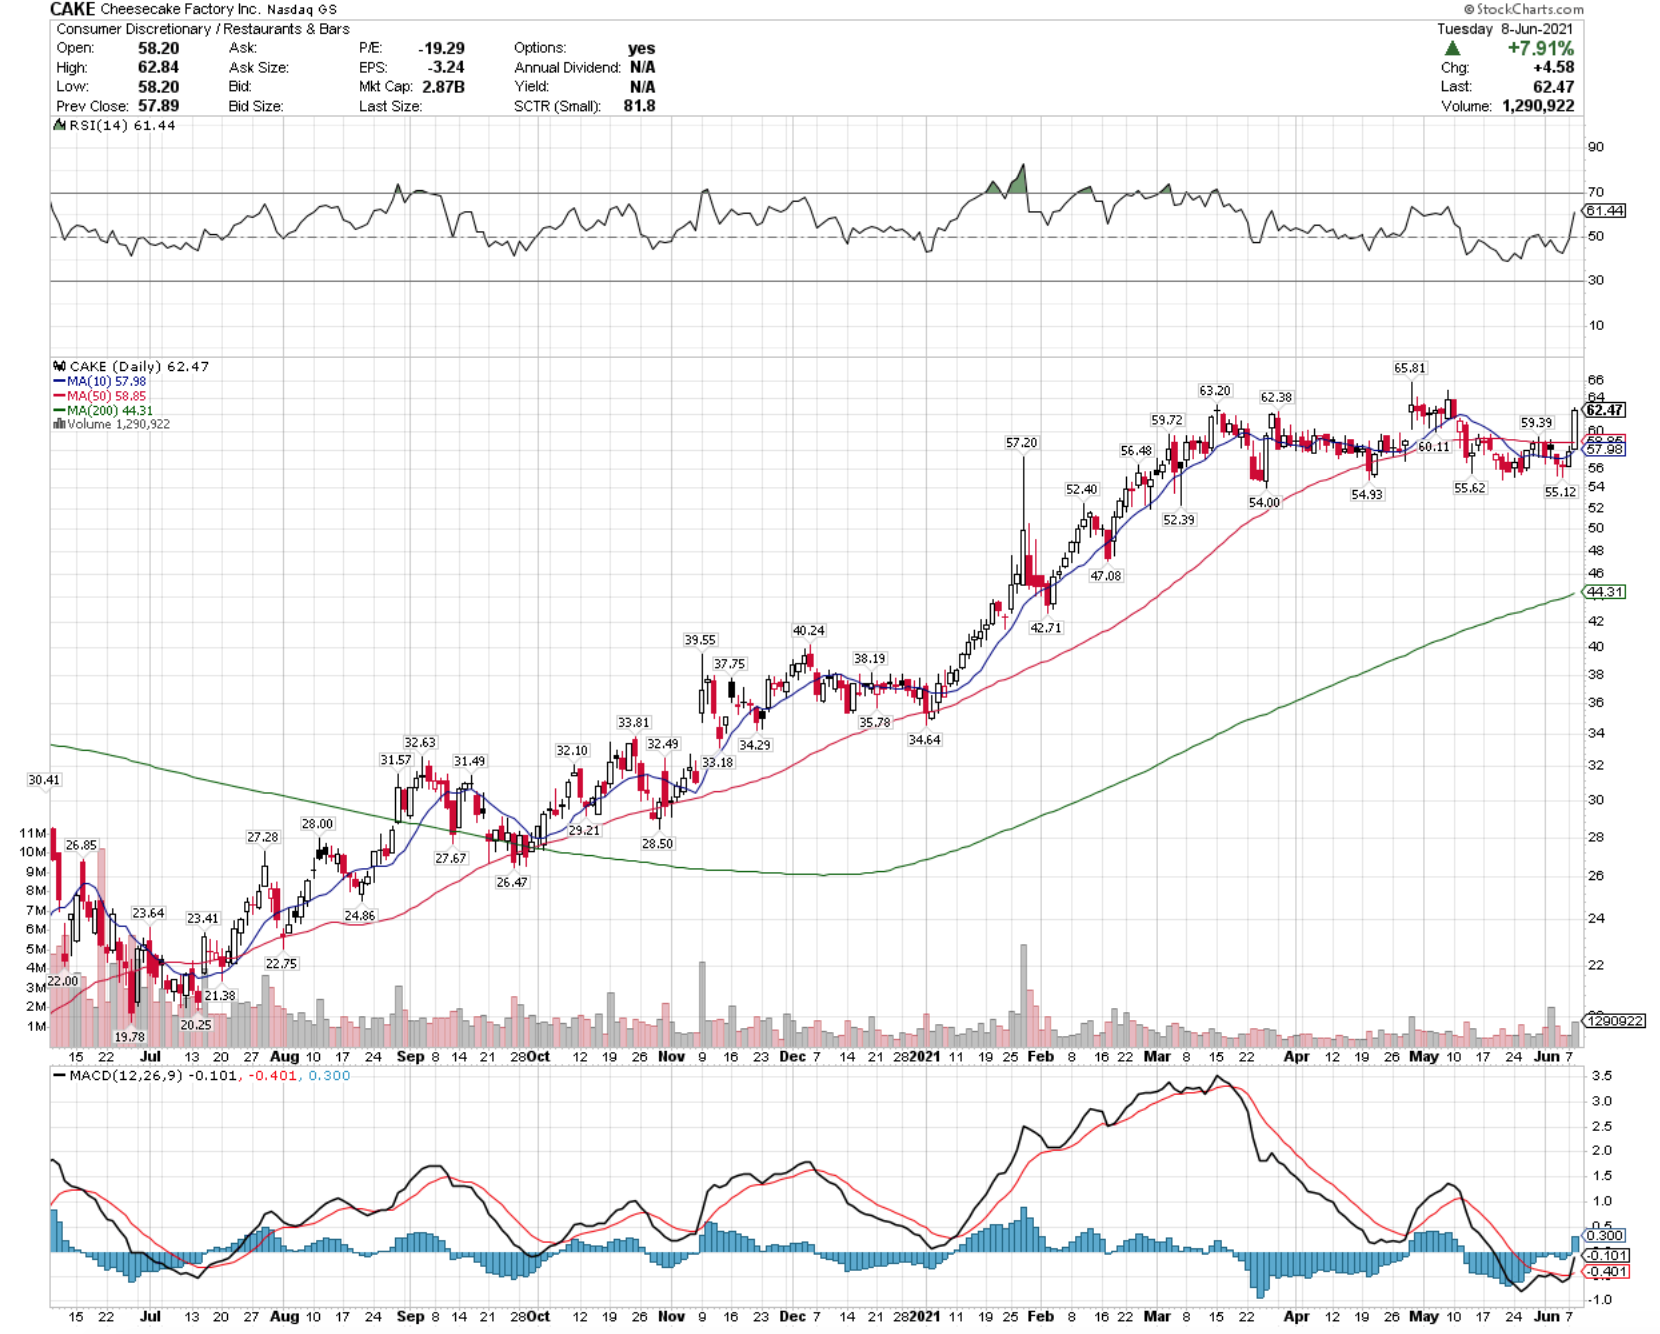Click the Options yes value
This screenshot has height=1334, width=1660.
[641, 48]
